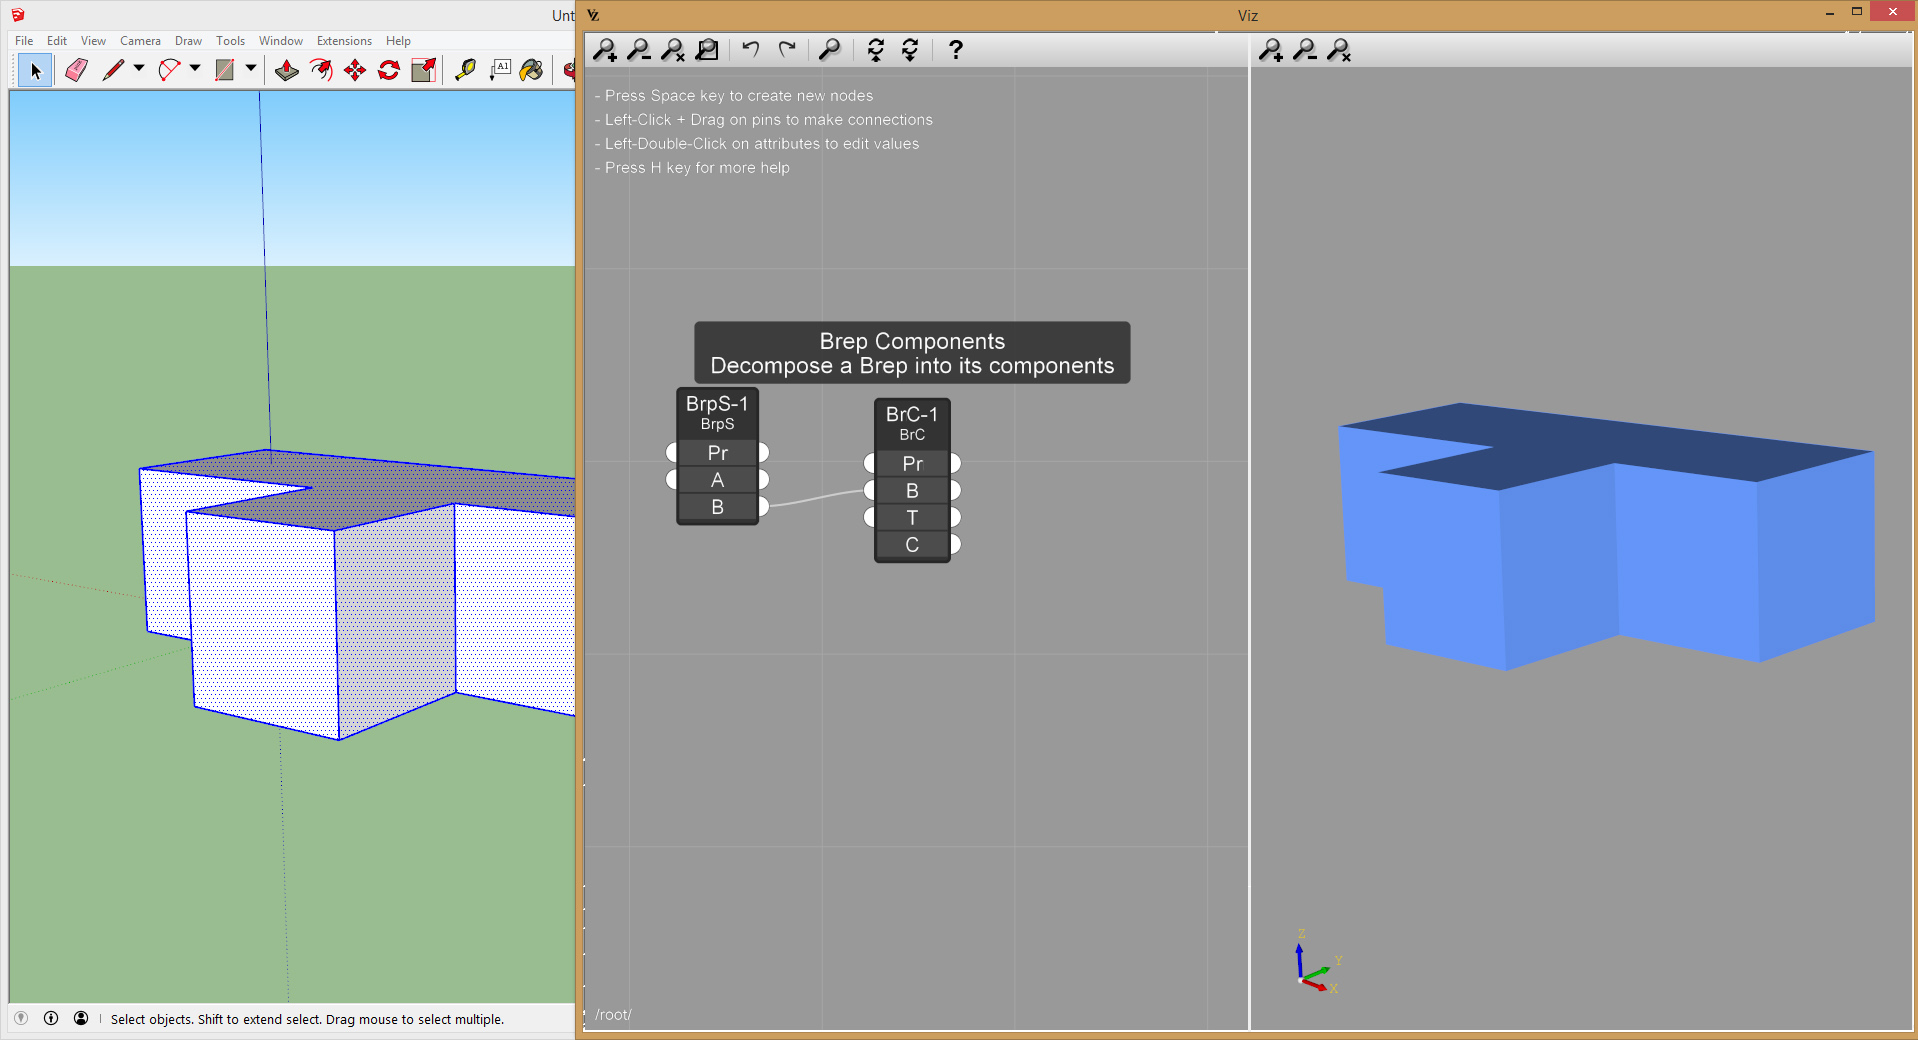Activate the Push/Pull tool
Screen dimensions: 1918x1040
click(287, 70)
